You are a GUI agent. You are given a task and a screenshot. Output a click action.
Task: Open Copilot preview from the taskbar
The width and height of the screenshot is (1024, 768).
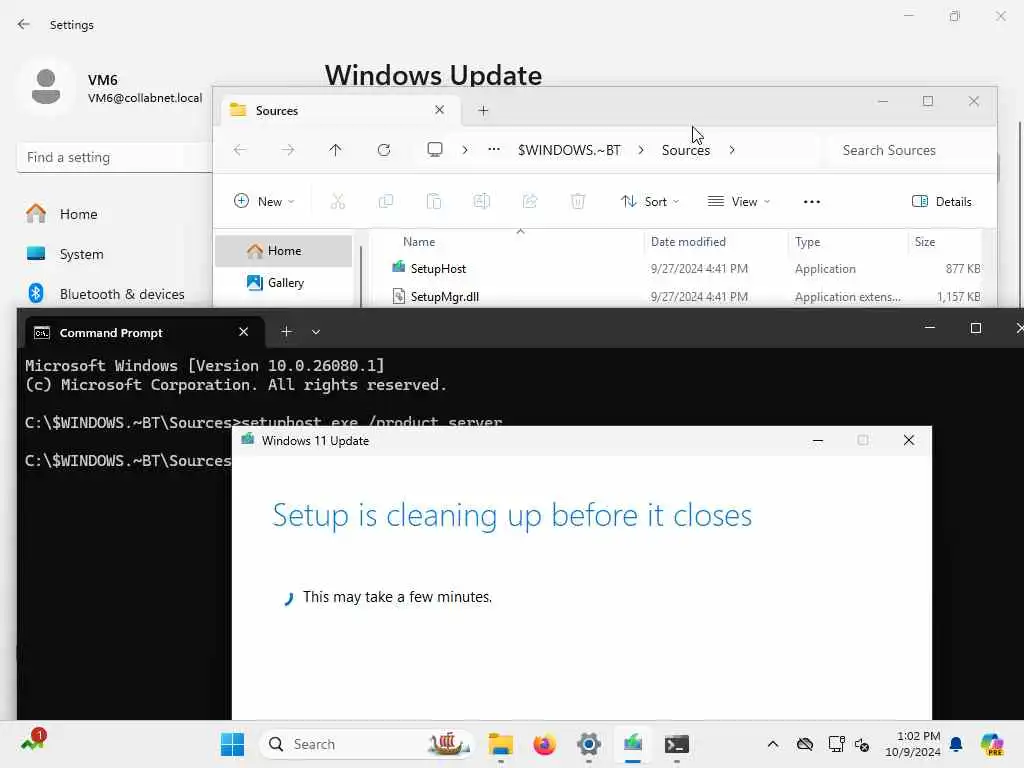point(992,744)
